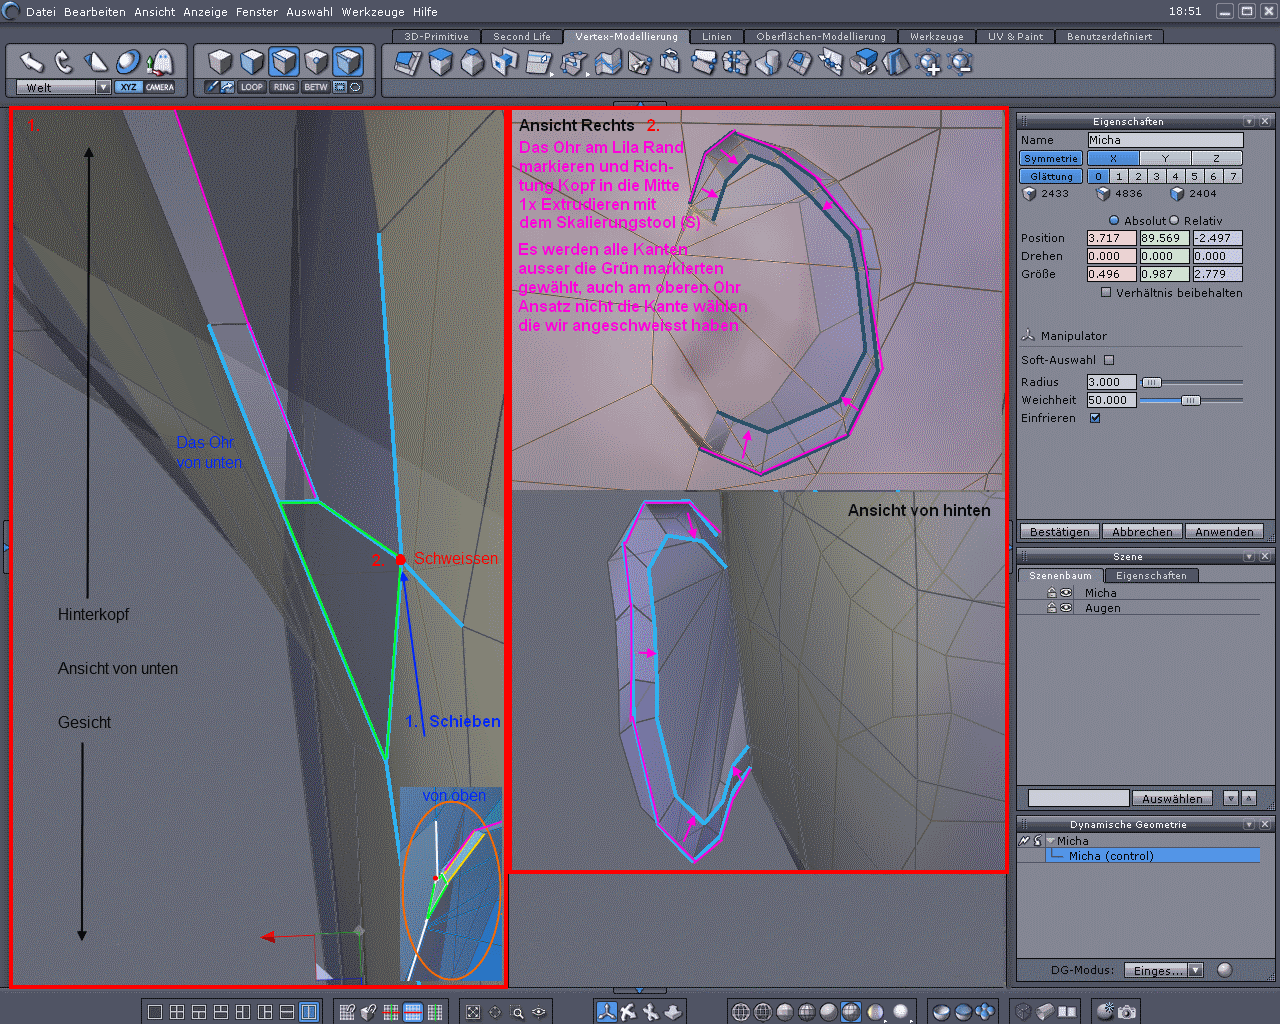This screenshot has height=1024, width=1280.
Task: Click the camera snapshot icon in bottom bar
Action: click(x=1127, y=1012)
